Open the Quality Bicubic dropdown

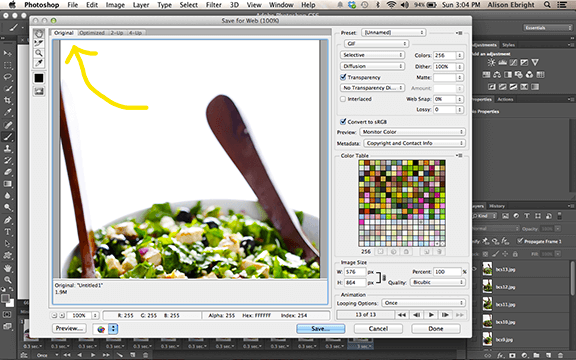437,282
